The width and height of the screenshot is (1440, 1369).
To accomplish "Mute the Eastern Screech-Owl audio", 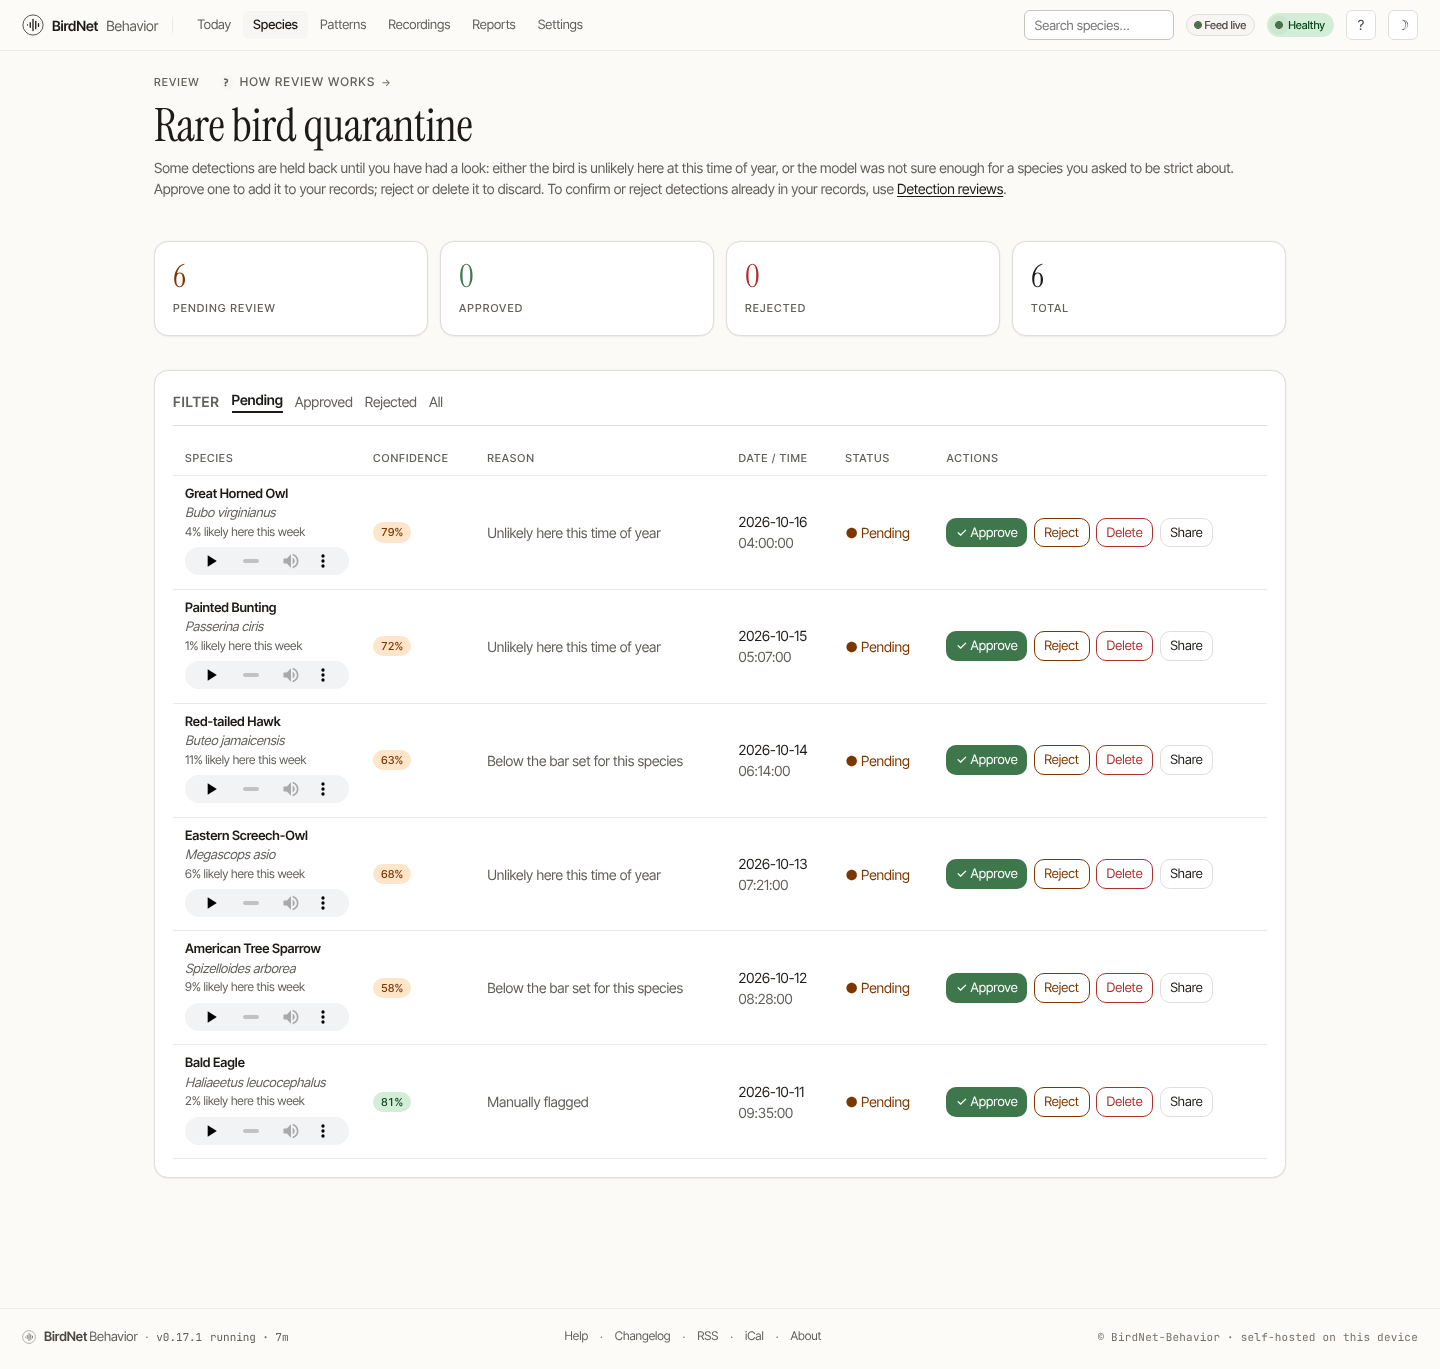I will pyautogui.click(x=291, y=903).
